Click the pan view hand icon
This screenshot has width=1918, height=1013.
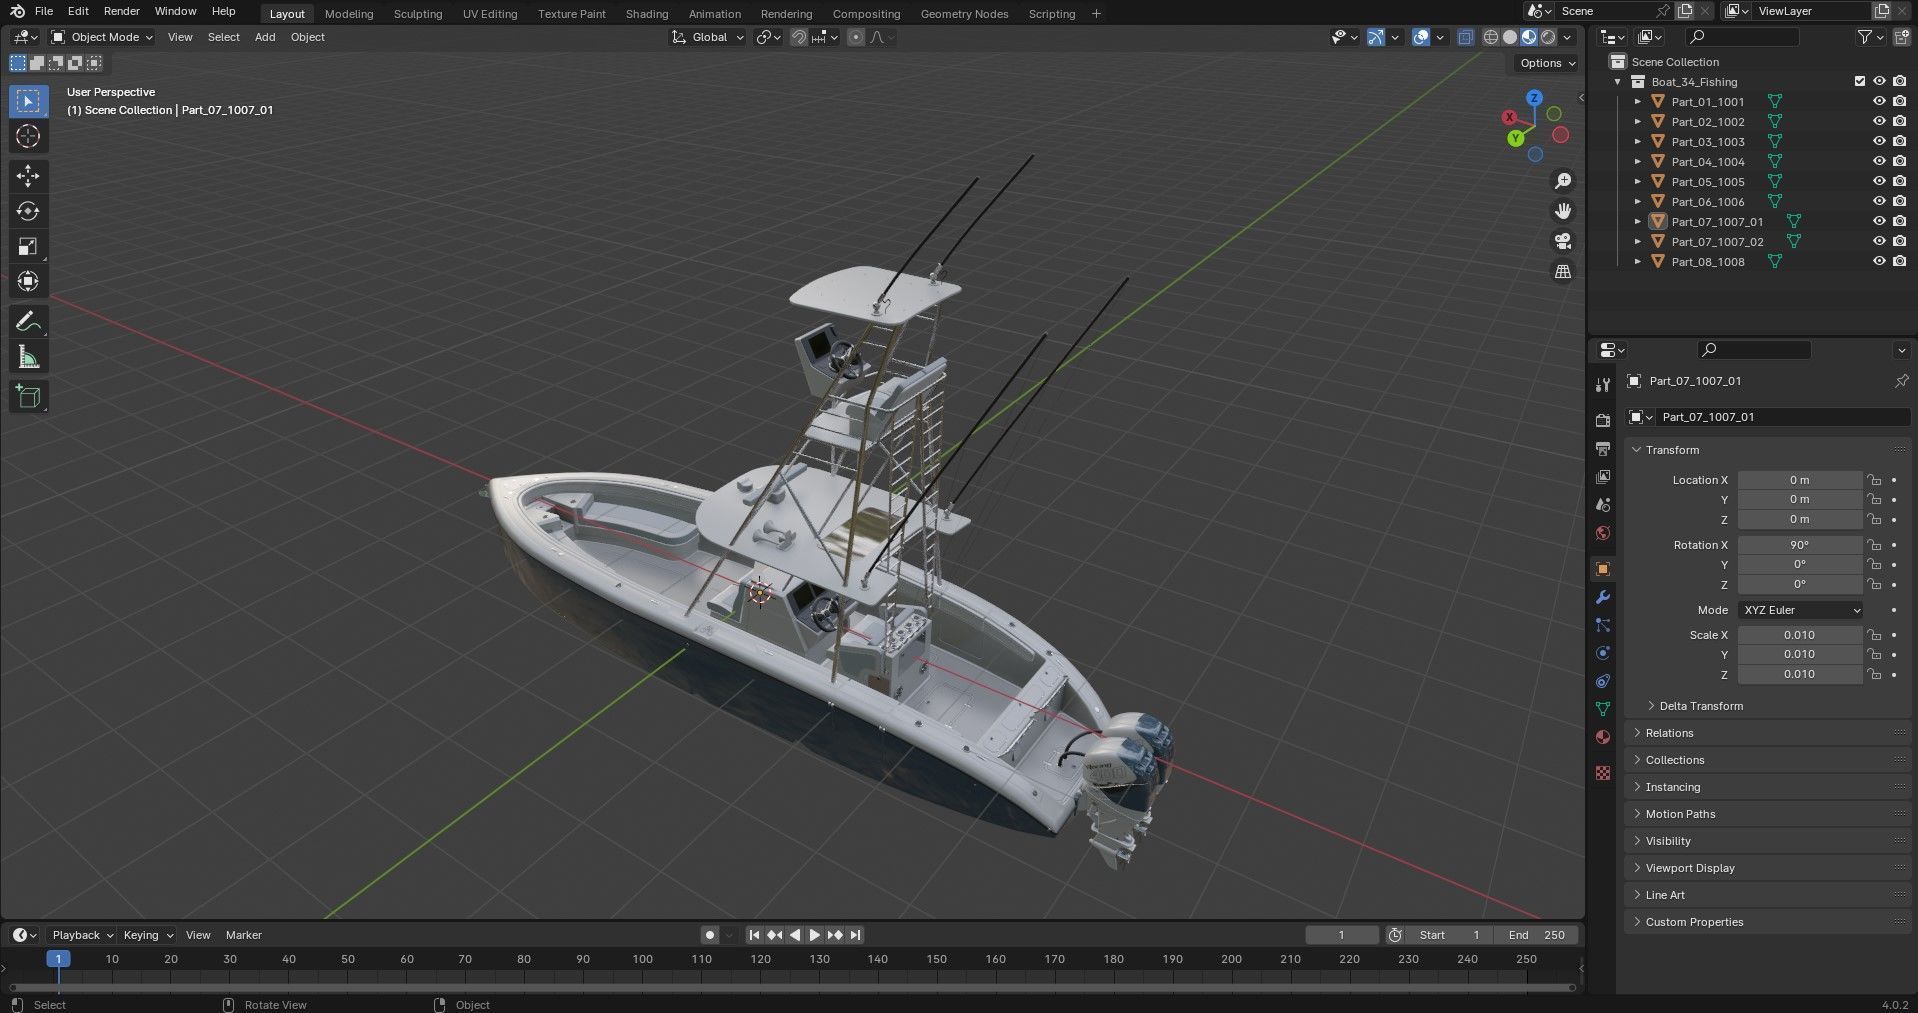click(1562, 211)
